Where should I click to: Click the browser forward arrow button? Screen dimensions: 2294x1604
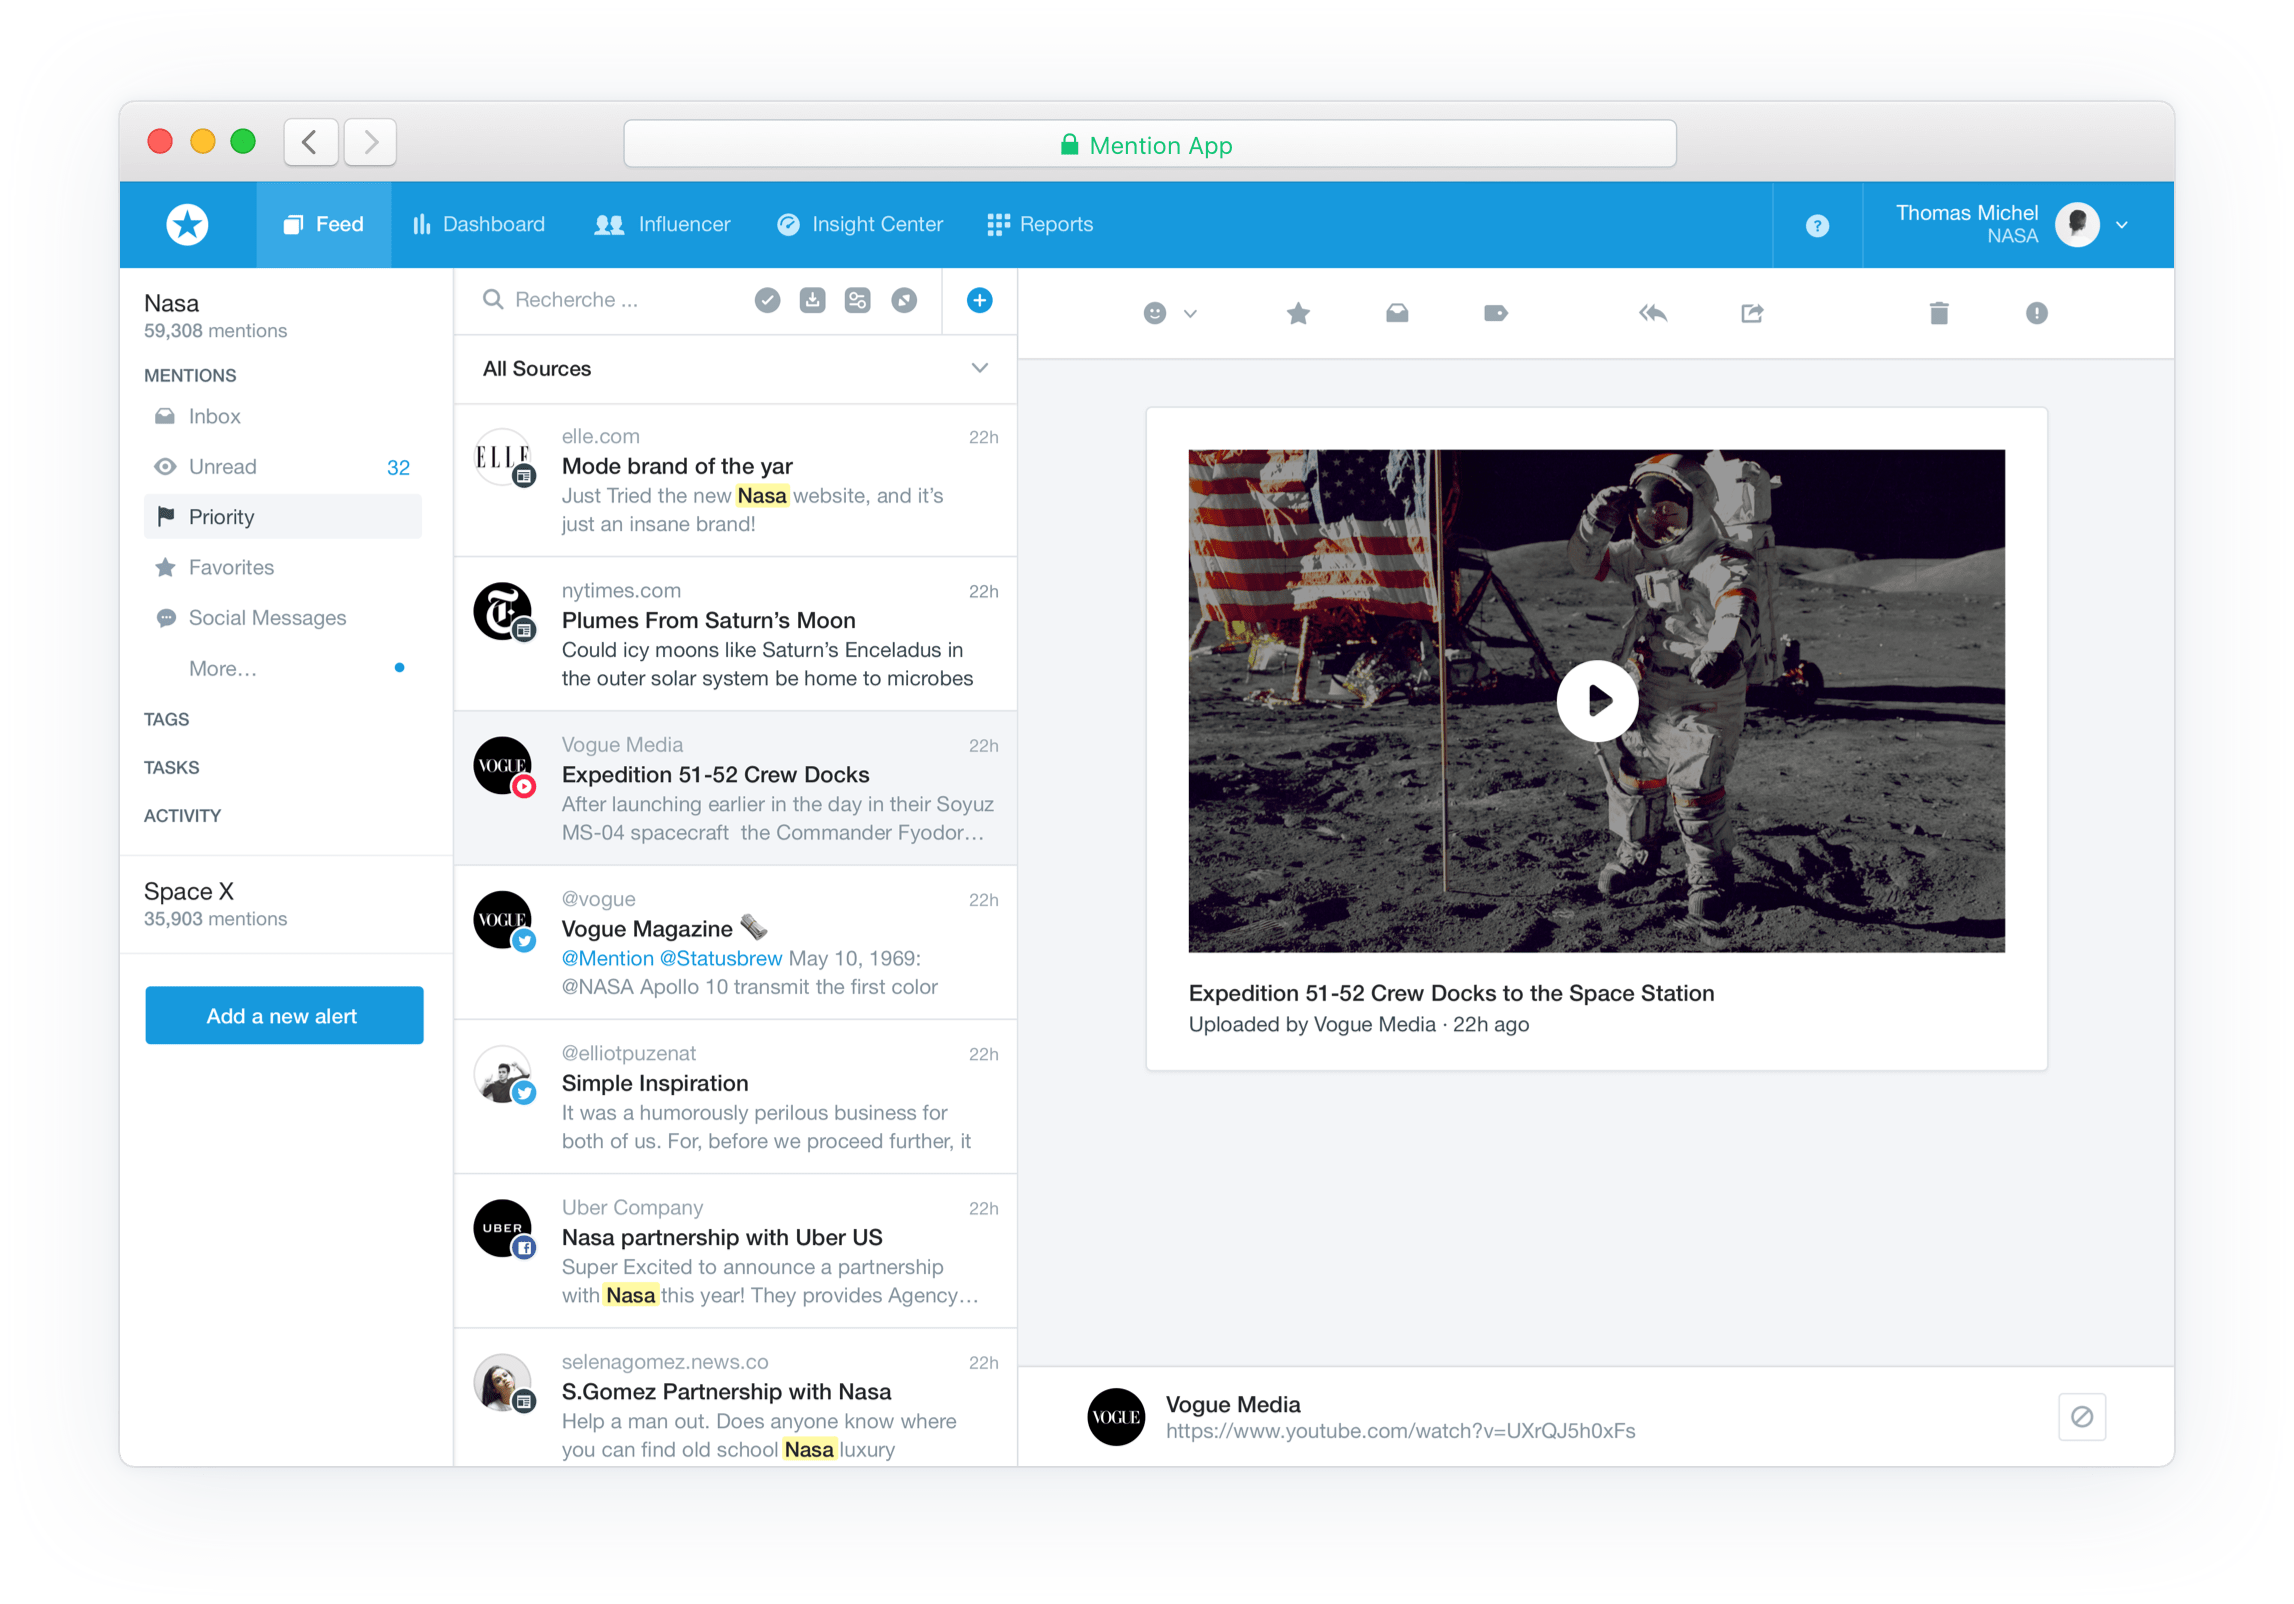(x=370, y=142)
